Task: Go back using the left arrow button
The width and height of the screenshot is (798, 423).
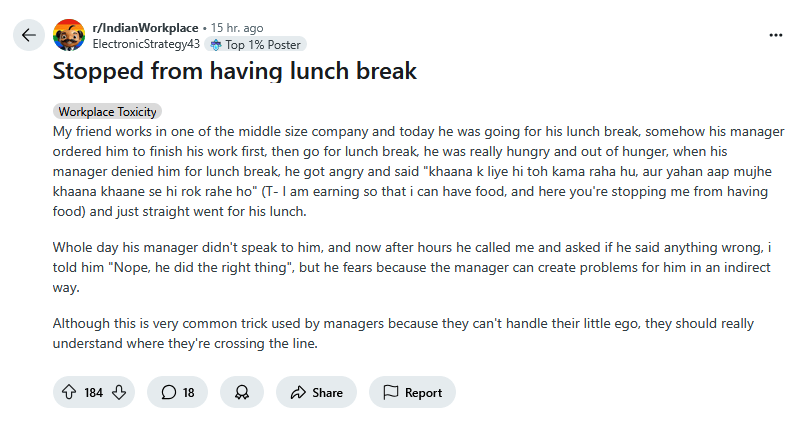Action: [x=29, y=35]
